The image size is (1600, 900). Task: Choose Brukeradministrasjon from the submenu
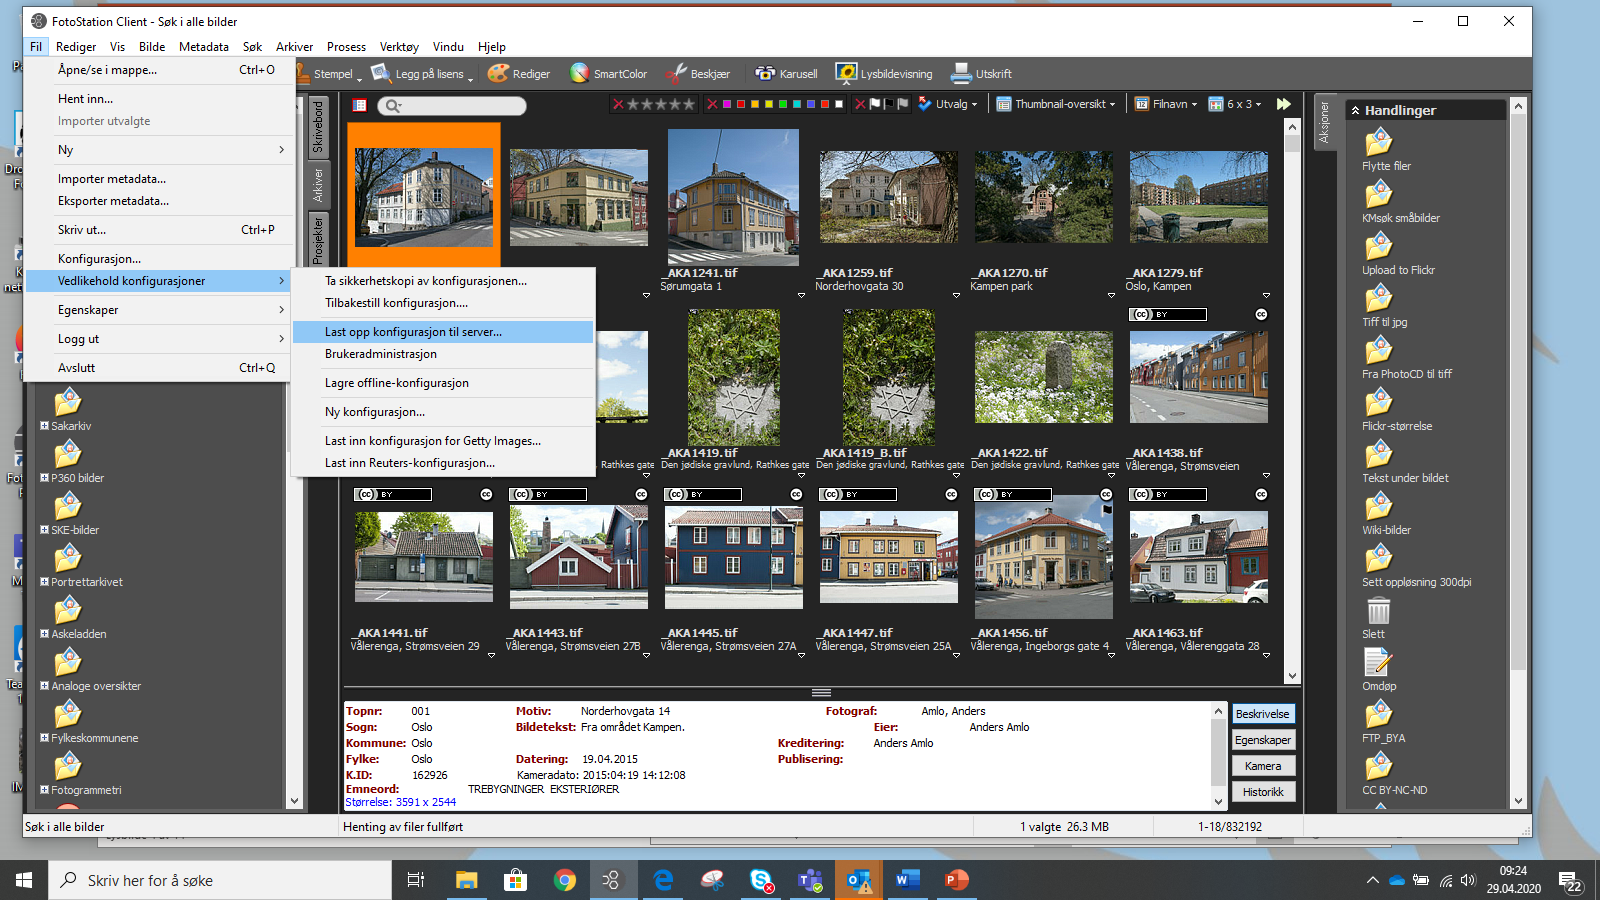pos(381,354)
